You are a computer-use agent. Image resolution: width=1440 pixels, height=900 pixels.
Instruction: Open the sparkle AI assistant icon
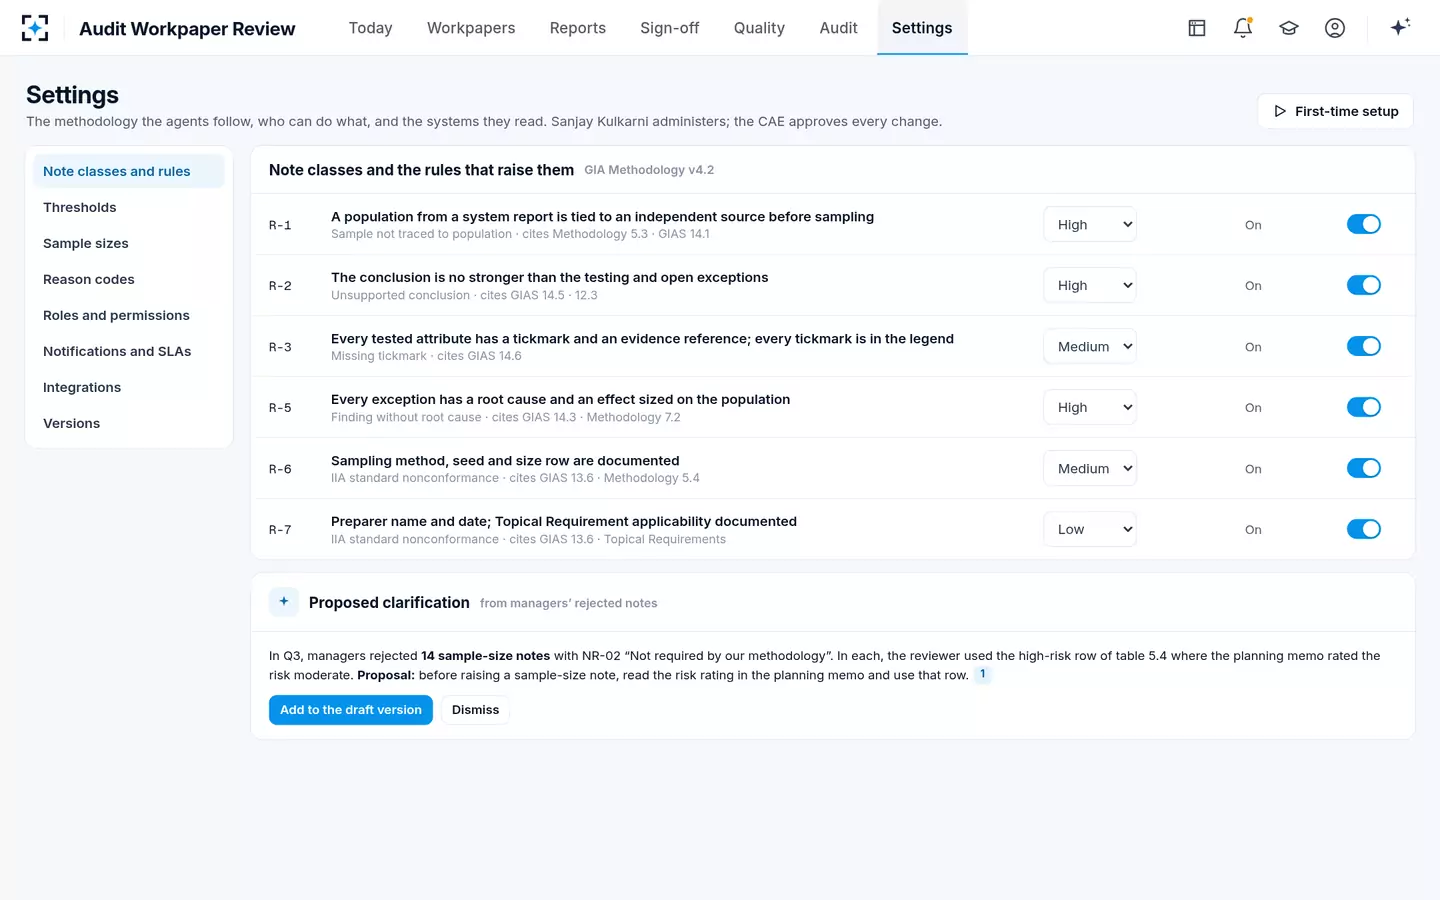click(x=1400, y=27)
